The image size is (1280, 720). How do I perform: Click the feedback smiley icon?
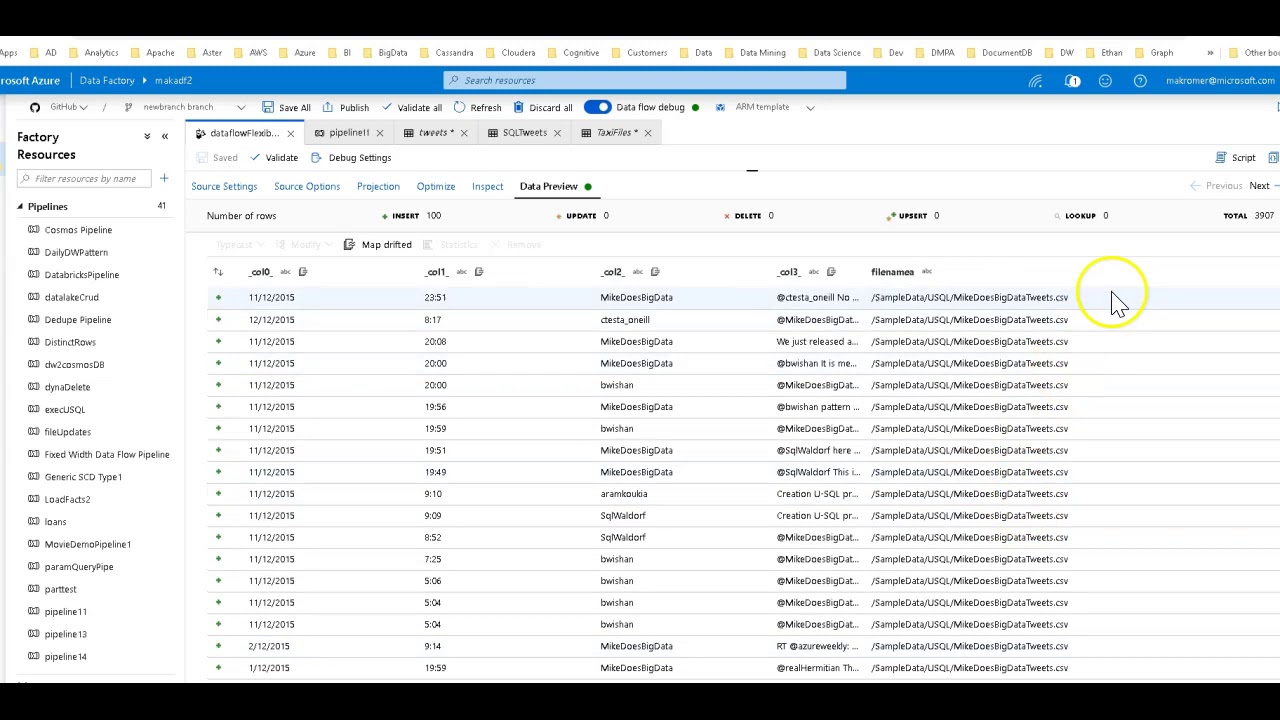pos(1105,80)
